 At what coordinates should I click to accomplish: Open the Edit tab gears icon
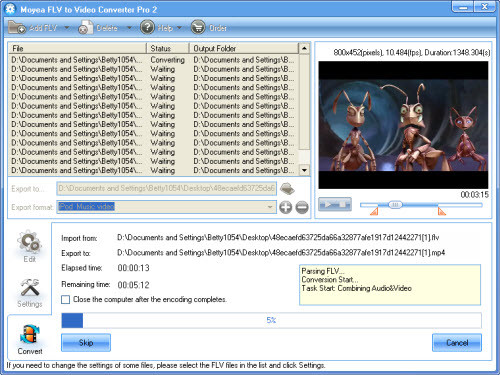tap(29, 242)
